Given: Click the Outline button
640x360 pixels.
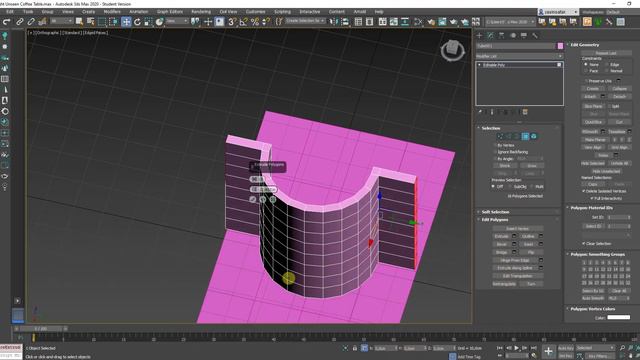Looking at the screenshot, I should [x=528, y=236].
